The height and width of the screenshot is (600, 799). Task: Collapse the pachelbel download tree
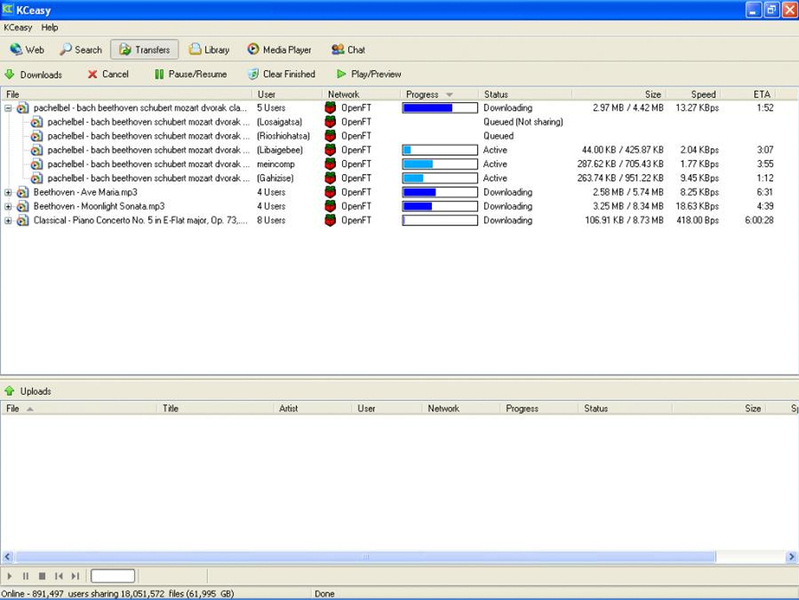click(8, 108)
